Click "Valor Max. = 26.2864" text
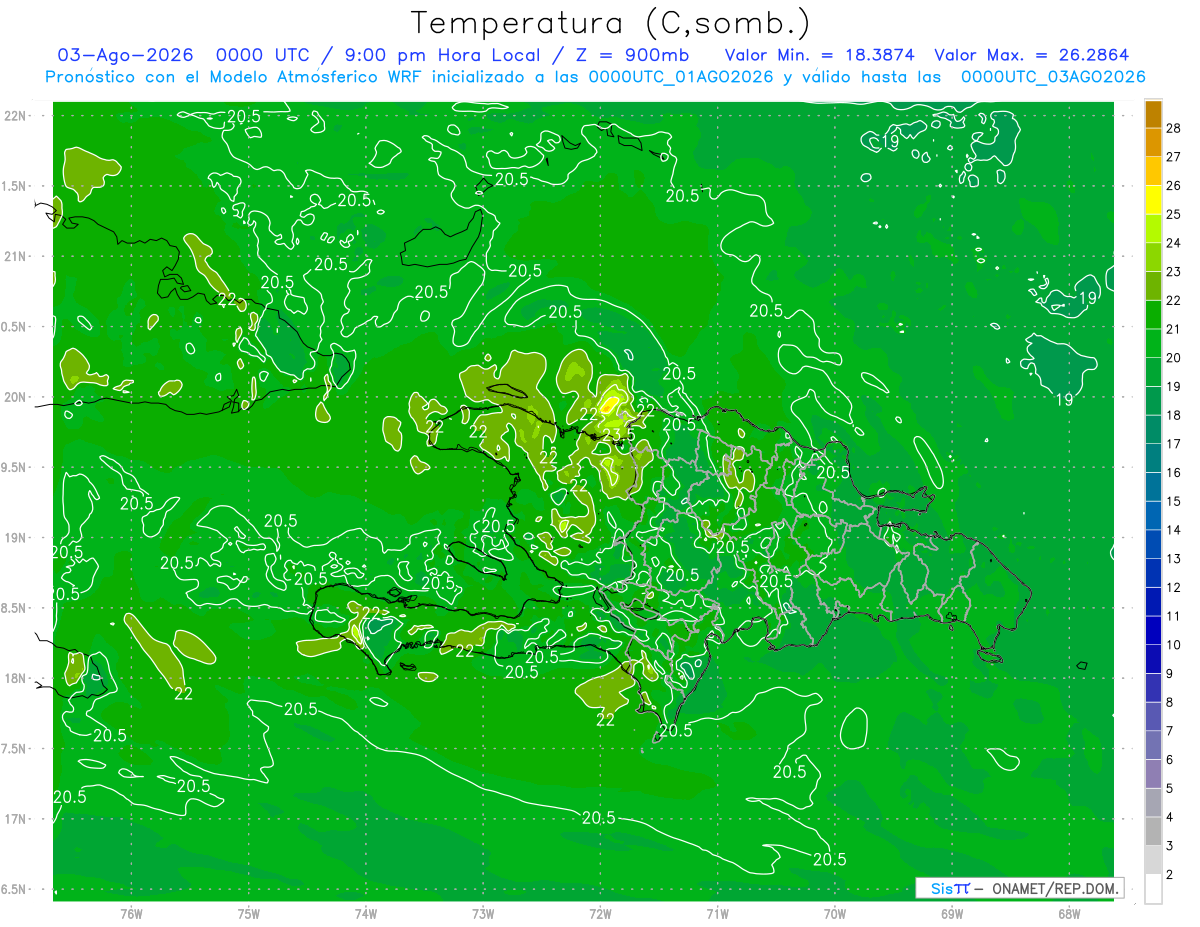This screenshot has height=927, width=1200. click(1032, 56)
